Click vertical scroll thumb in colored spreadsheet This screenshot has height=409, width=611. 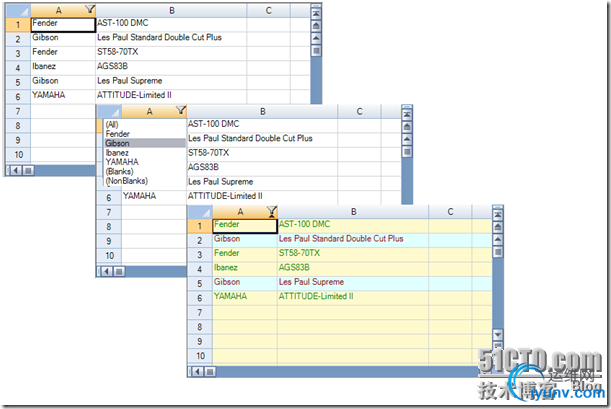[x=498, y=252]
